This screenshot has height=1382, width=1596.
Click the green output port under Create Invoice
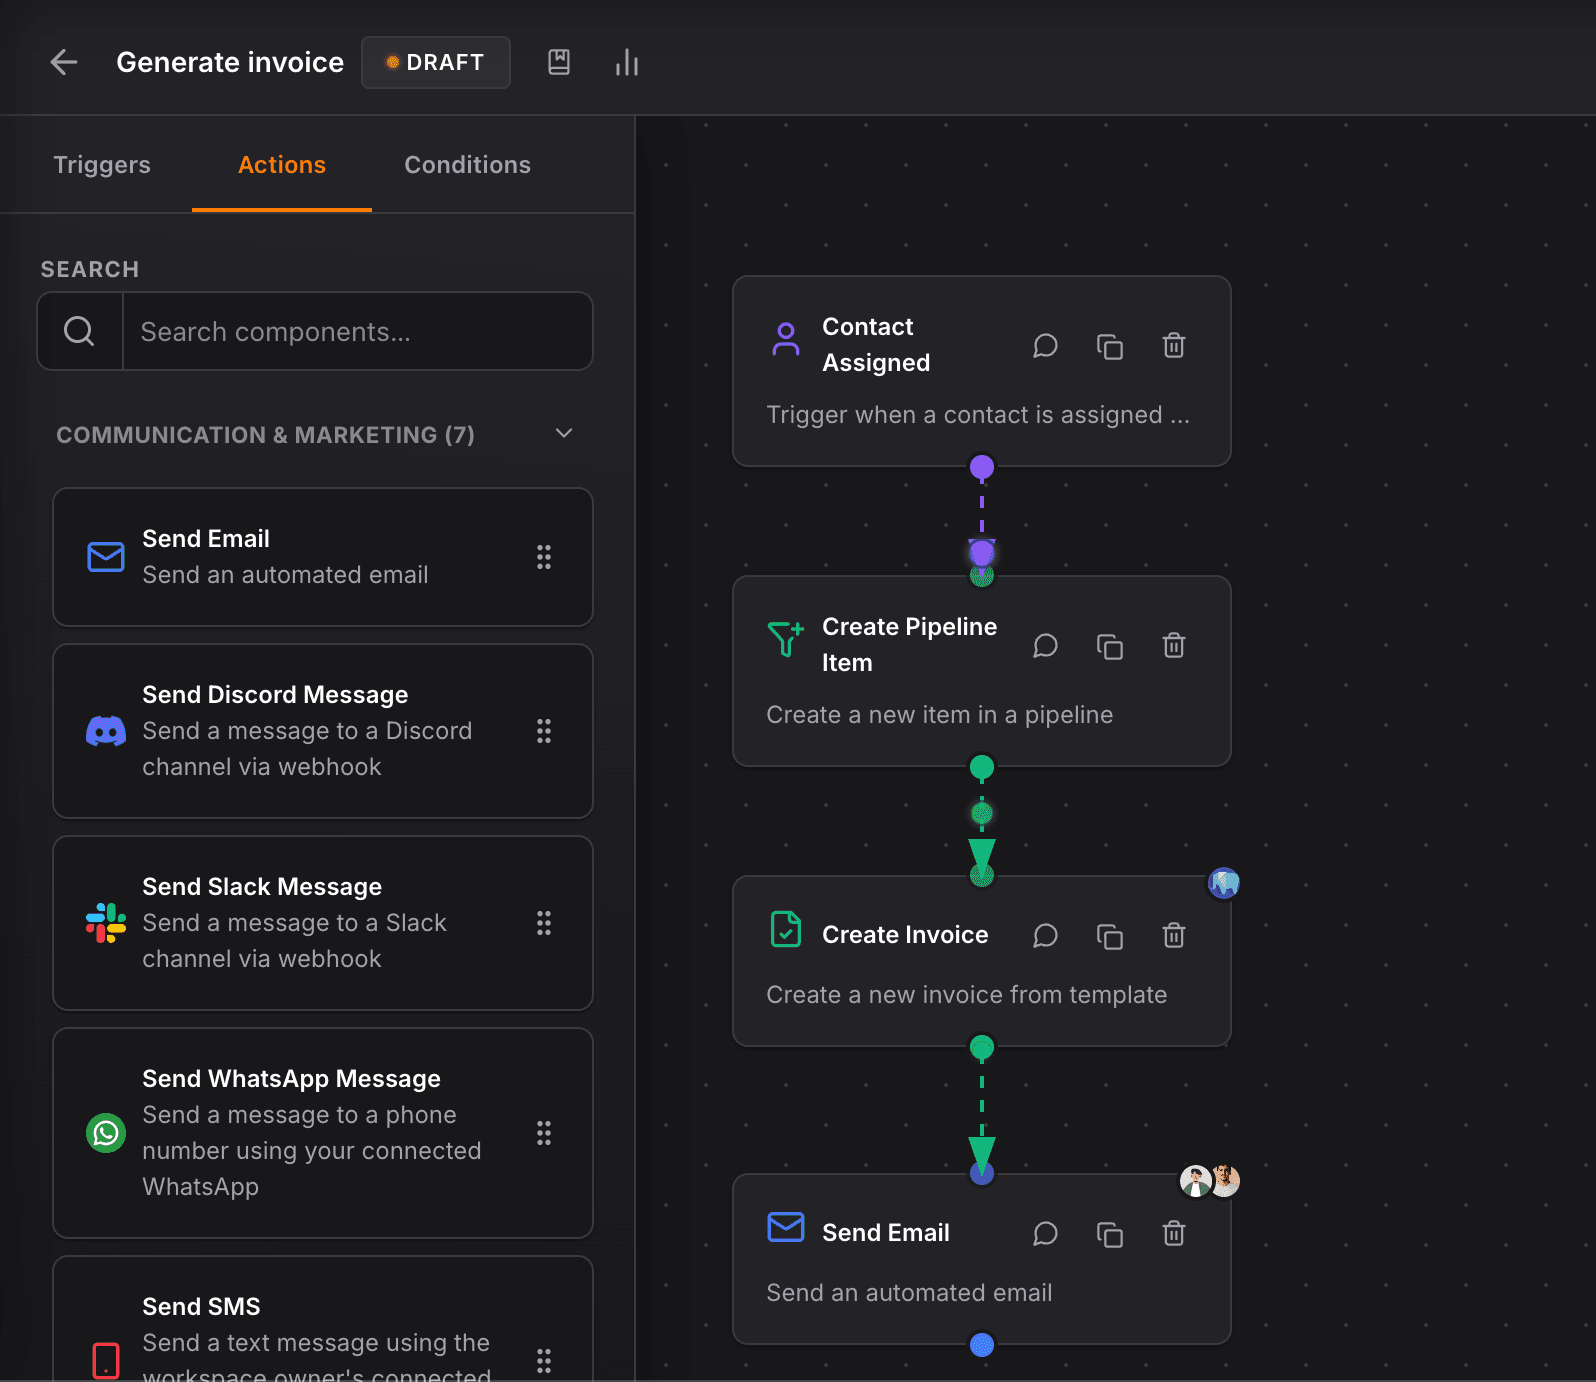pyautogui.click(x=982, y=1047)
